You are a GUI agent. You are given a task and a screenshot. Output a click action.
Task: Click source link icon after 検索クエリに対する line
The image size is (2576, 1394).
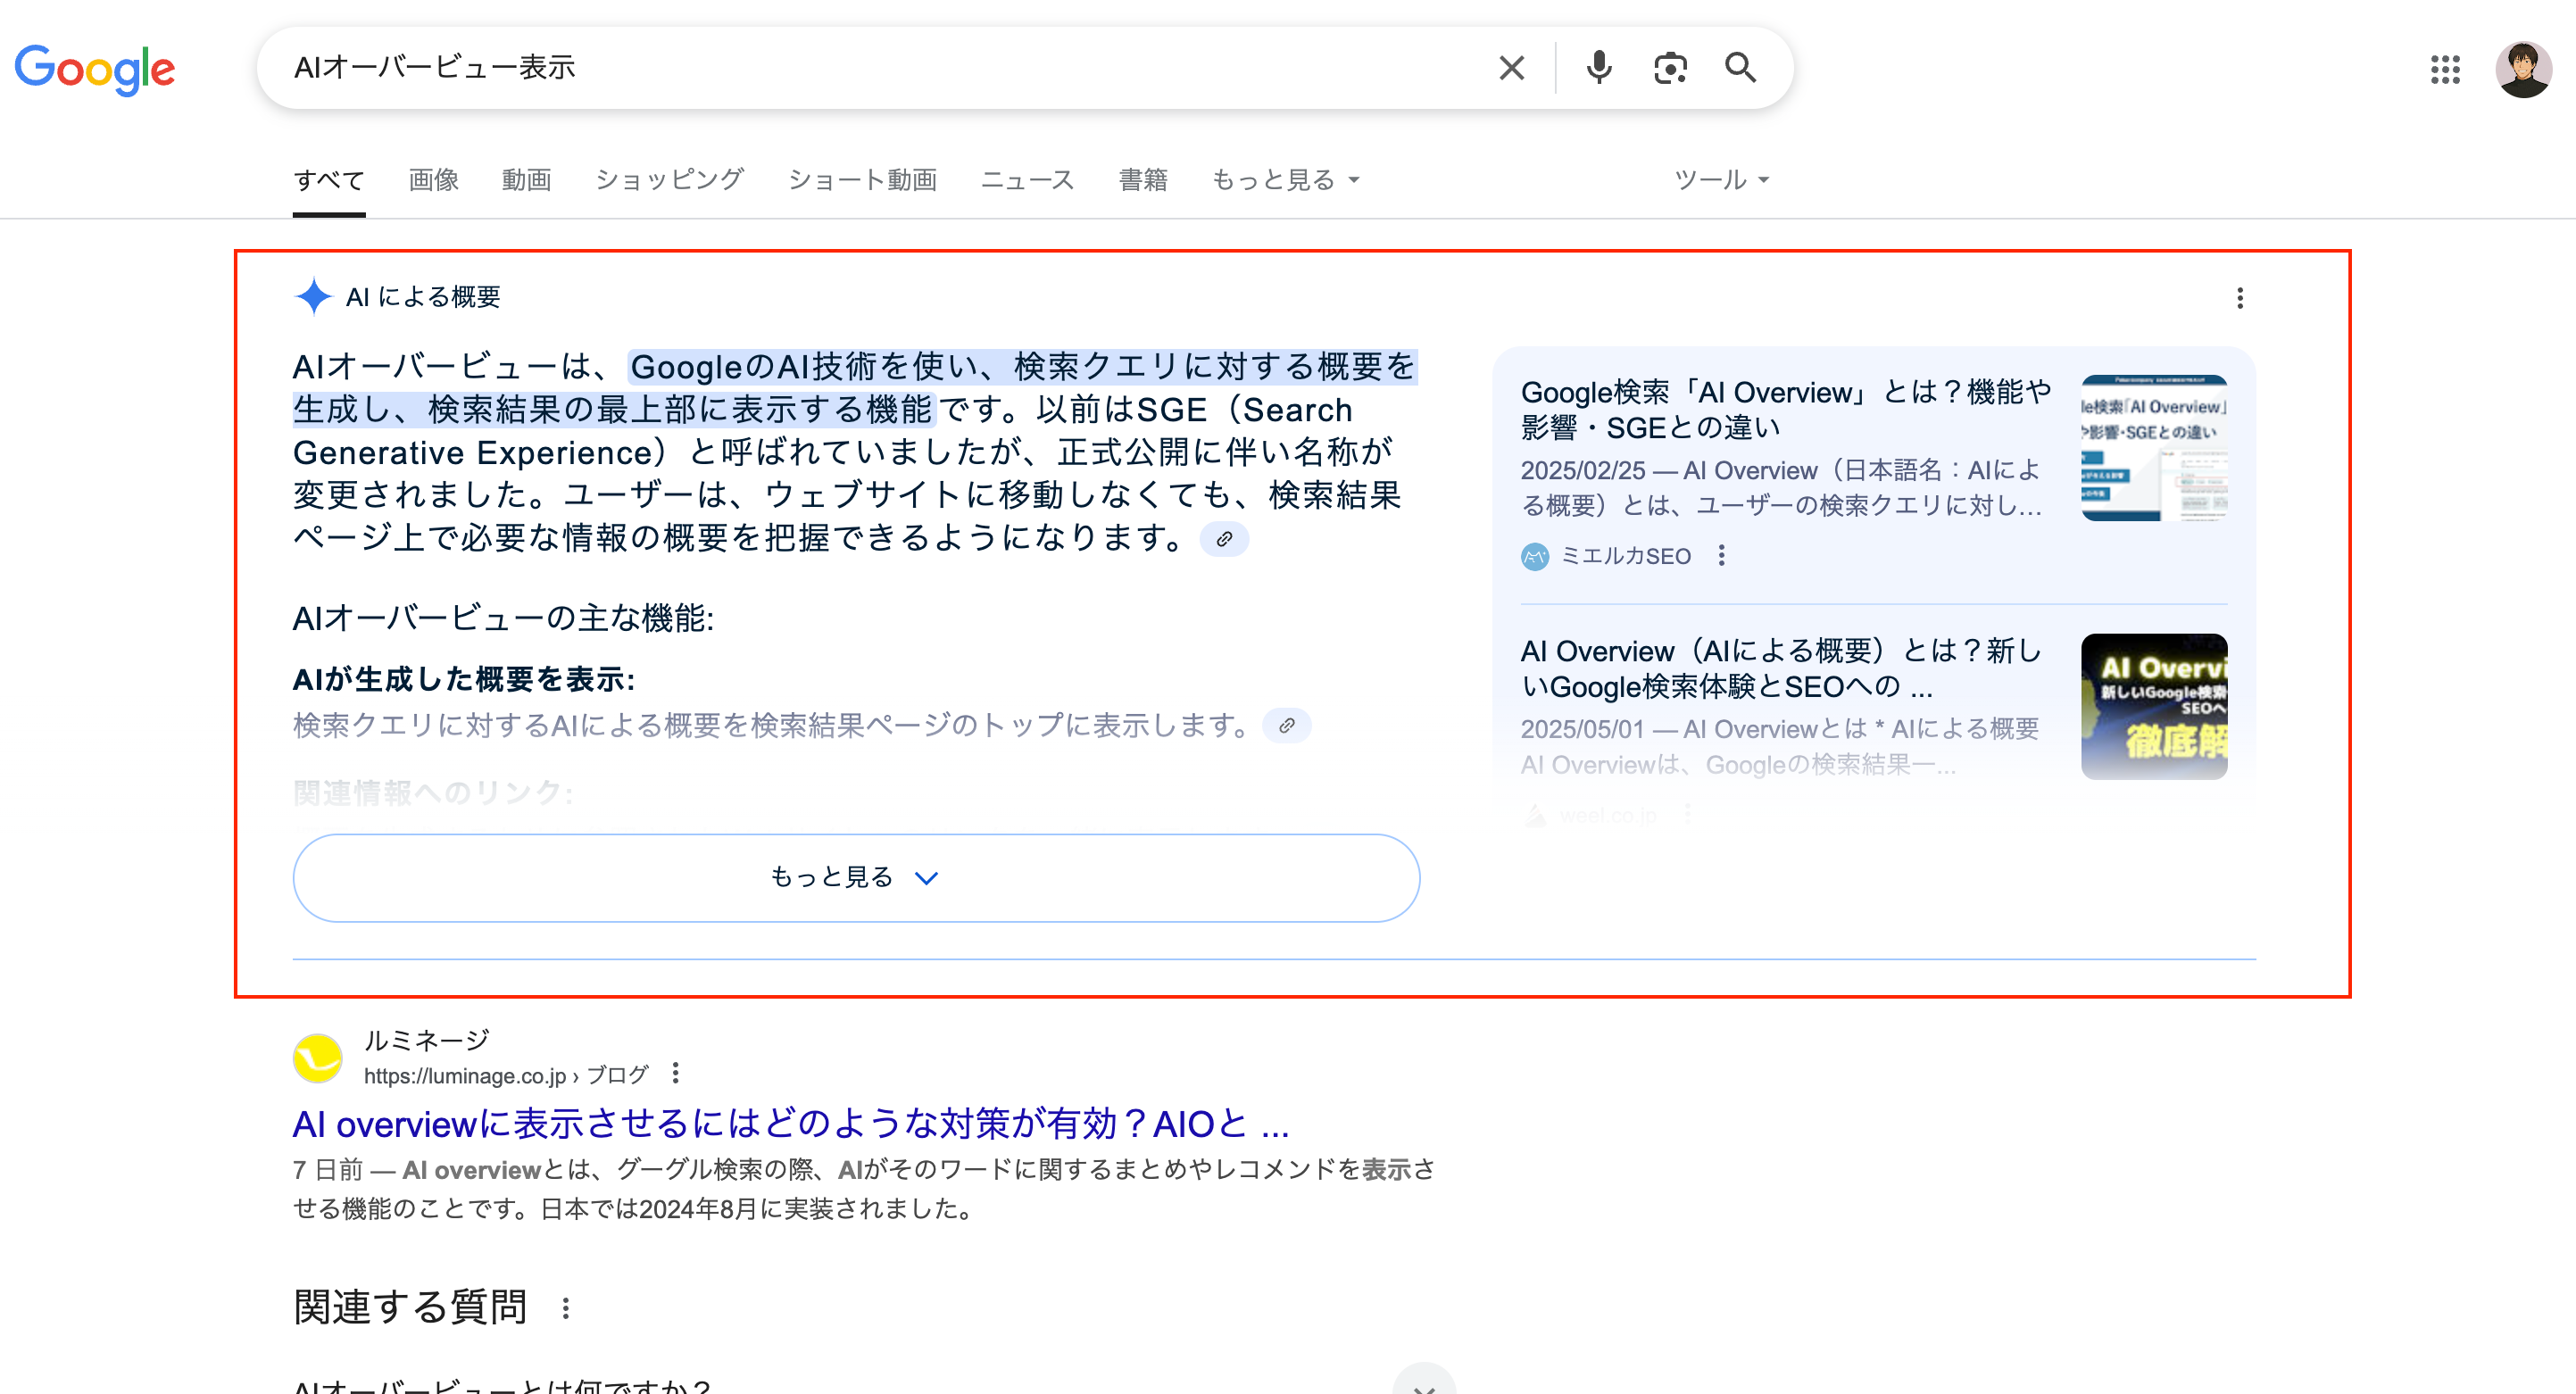click(1287, 725)
